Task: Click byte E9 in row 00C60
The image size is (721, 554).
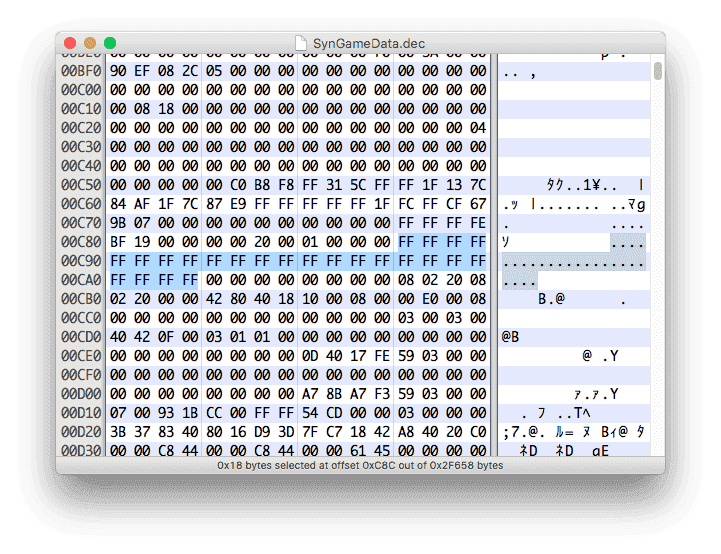Action: click(x=238, y=204)
